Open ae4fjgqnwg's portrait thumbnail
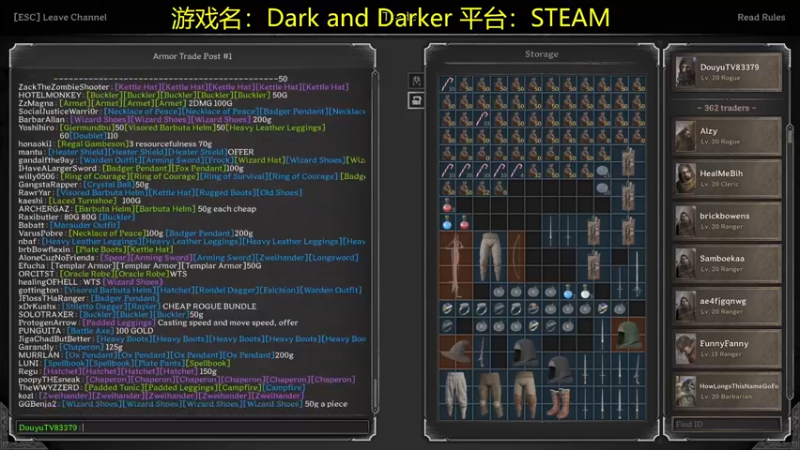Image resolution: width=800 pixels, height=450 pixels. click(686, 306)
